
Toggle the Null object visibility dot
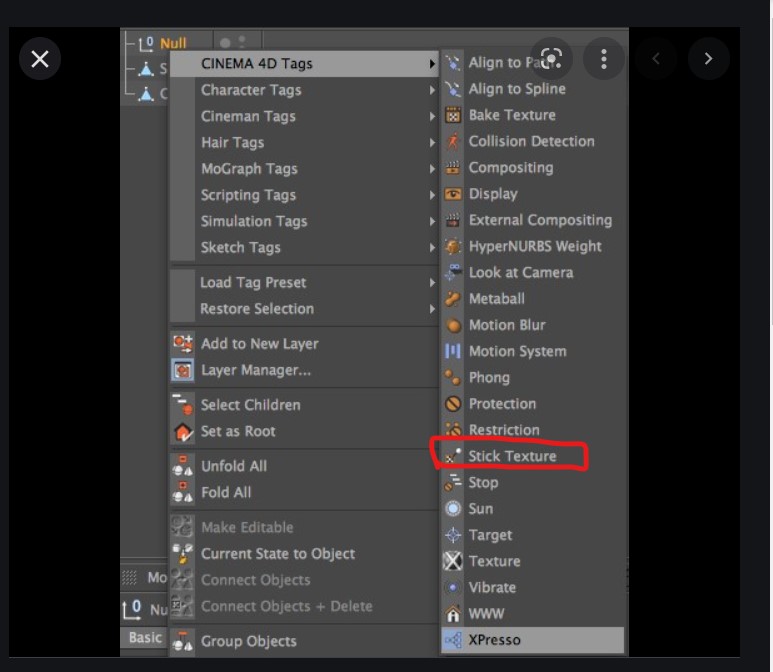[225, 43]
